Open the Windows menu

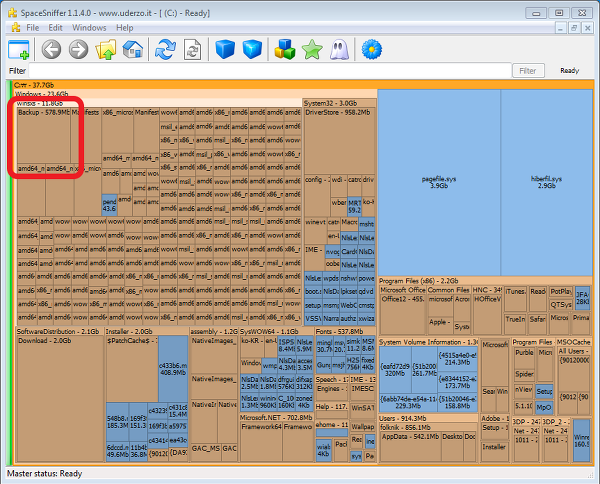(89, 28)
